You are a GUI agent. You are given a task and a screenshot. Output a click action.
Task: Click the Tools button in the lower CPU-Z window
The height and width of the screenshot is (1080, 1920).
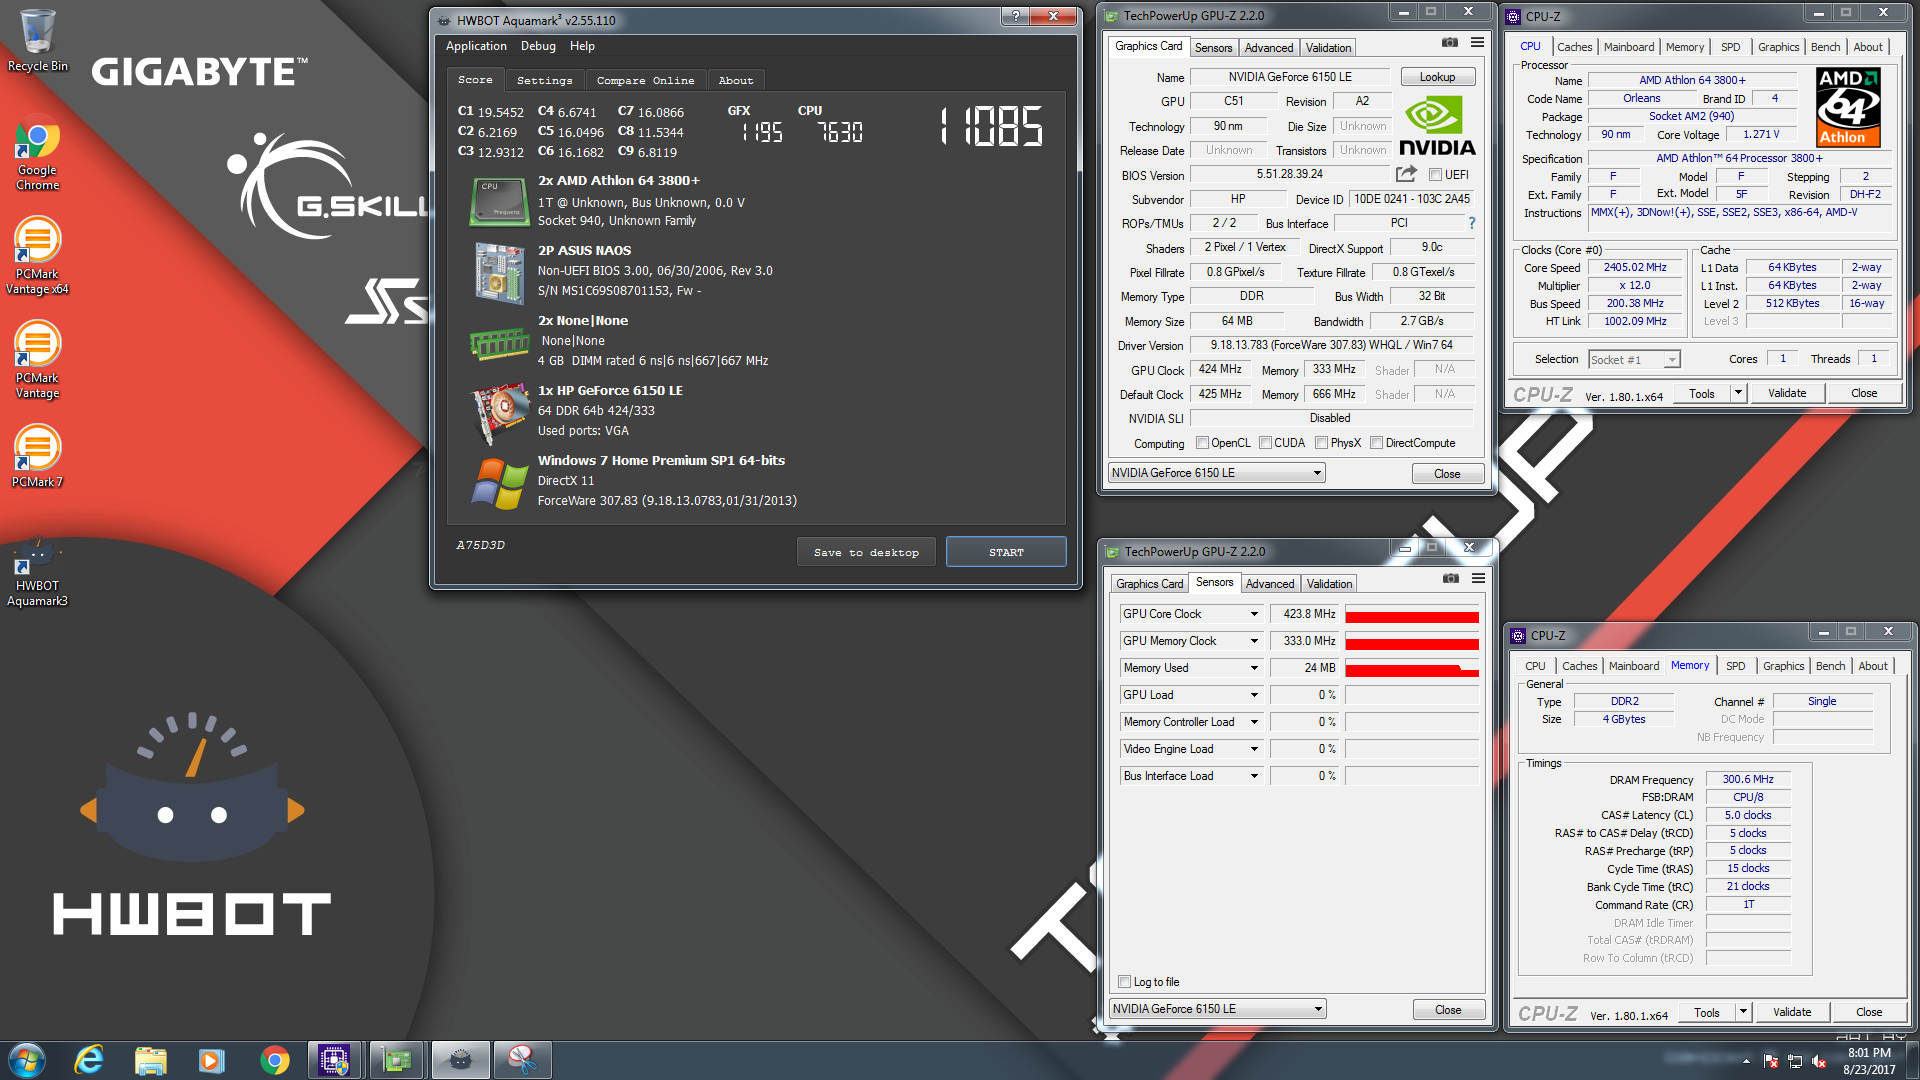tap(1707, 1013)
